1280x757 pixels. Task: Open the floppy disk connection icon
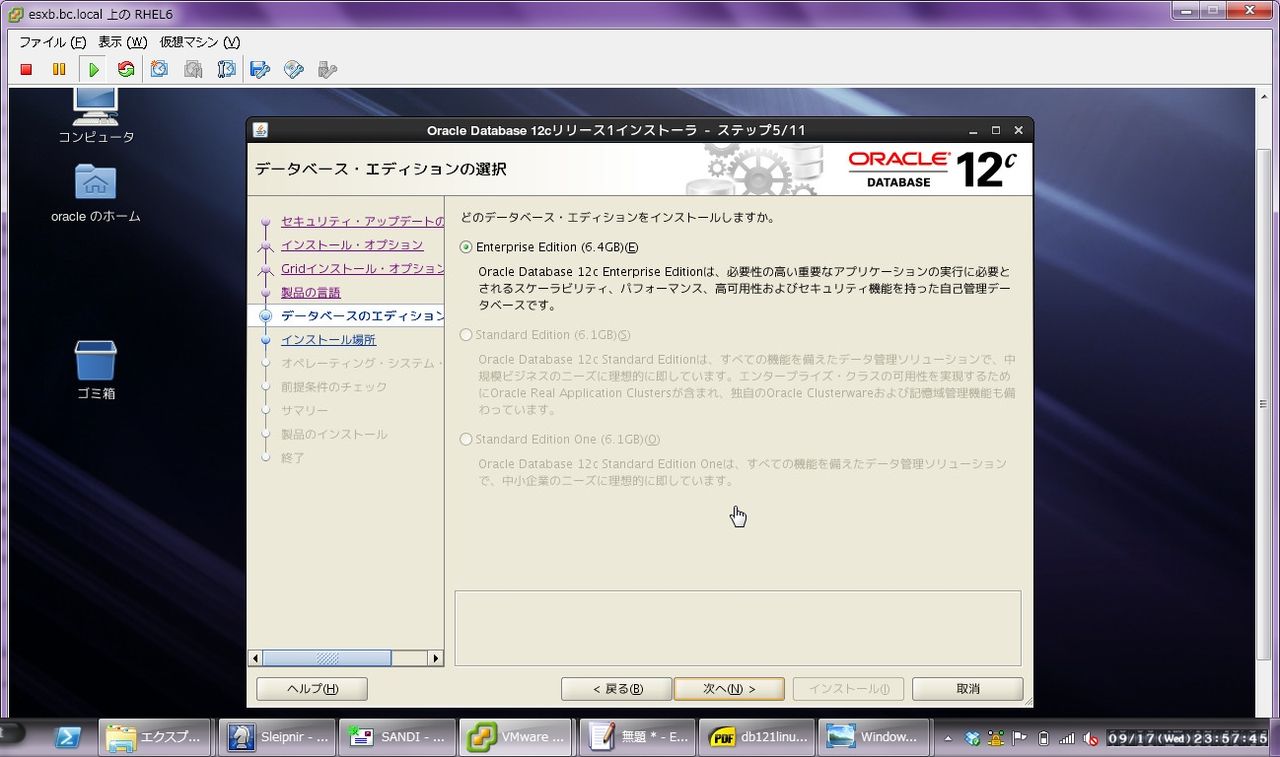click(x=260, y=70)
